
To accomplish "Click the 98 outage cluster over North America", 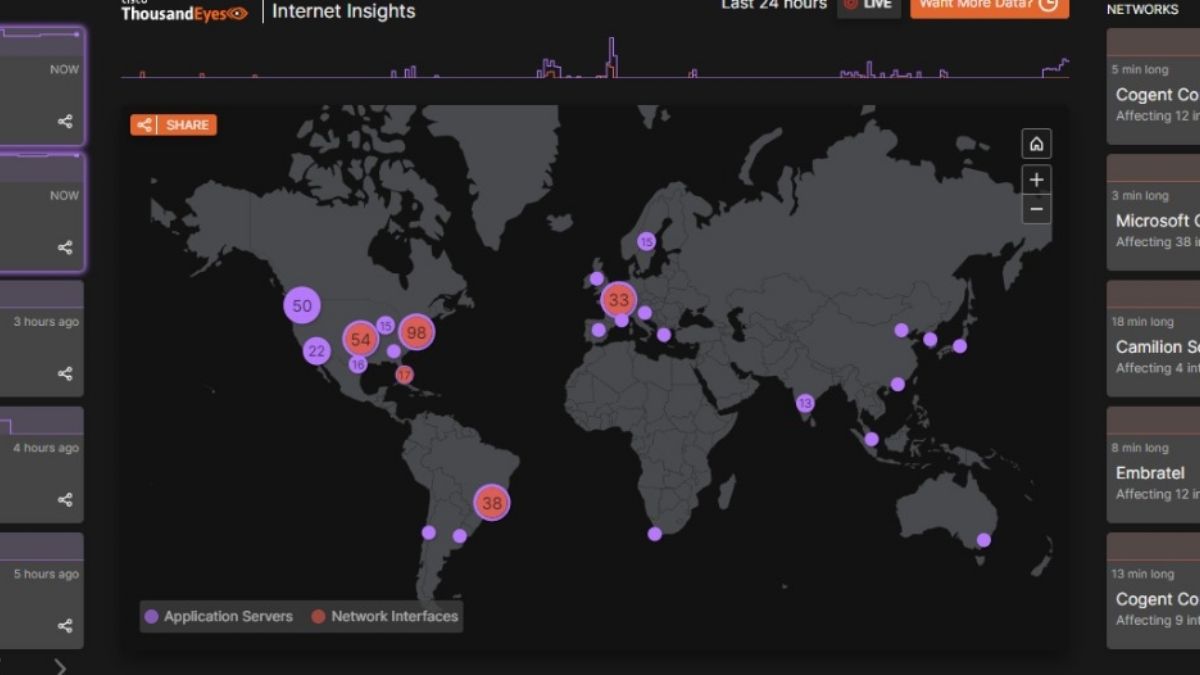I will coord(416,333).
